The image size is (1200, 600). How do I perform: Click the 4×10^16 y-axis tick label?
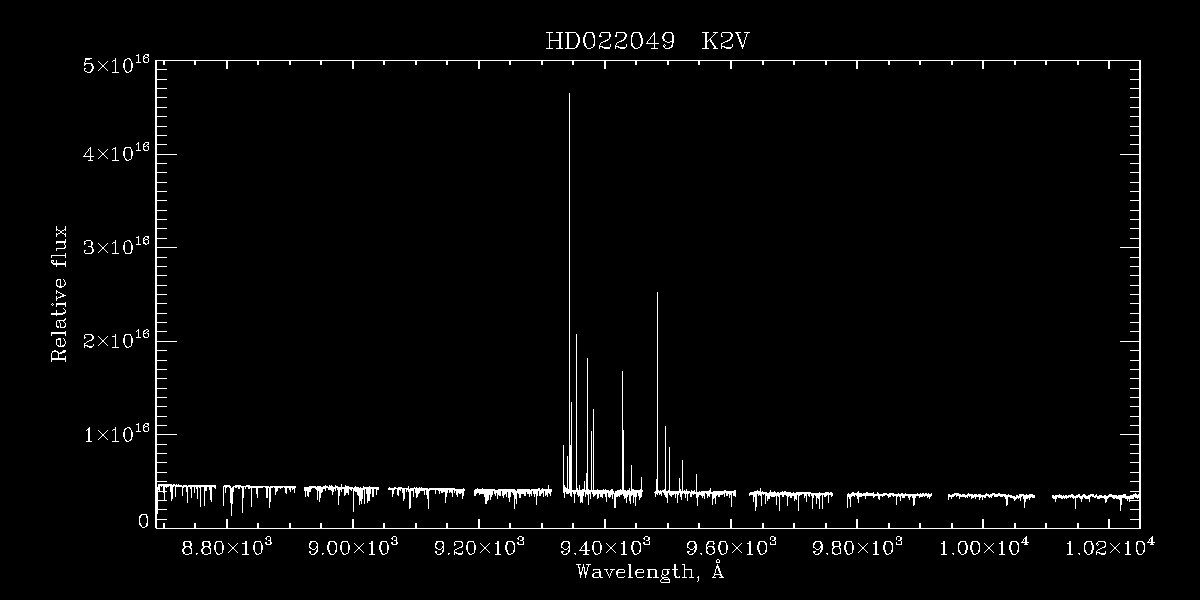coord(115,154)
